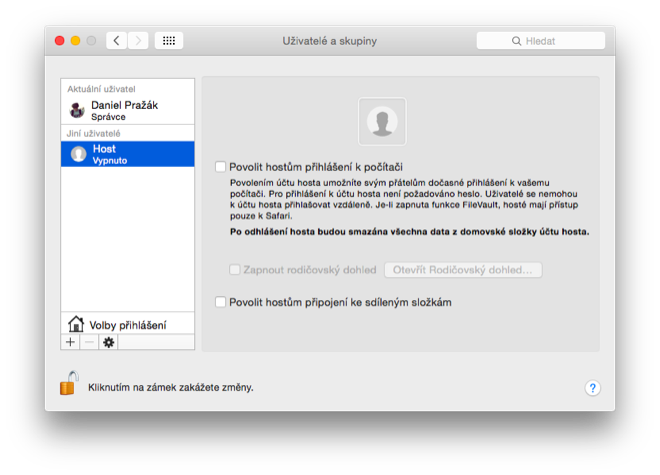Select user Daniel Pražák
Image resolution: width=660 pixels, height=475 pixels.
pos(128,110)
